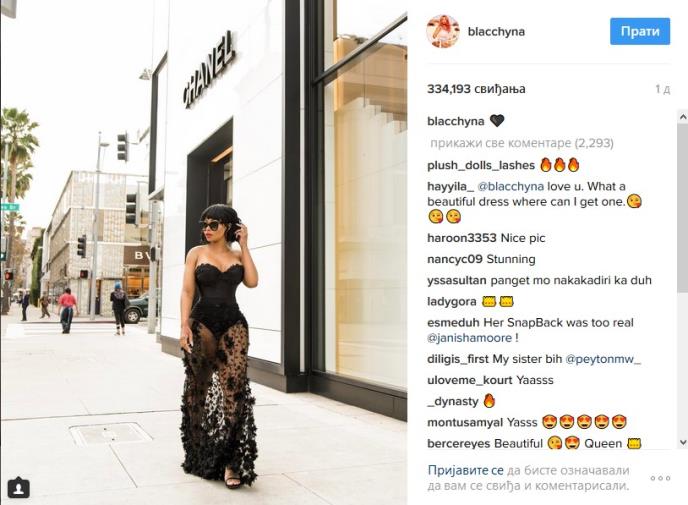Click the main Chanel street photo
This screenshot has width=688, height=505.
point(204,252)
